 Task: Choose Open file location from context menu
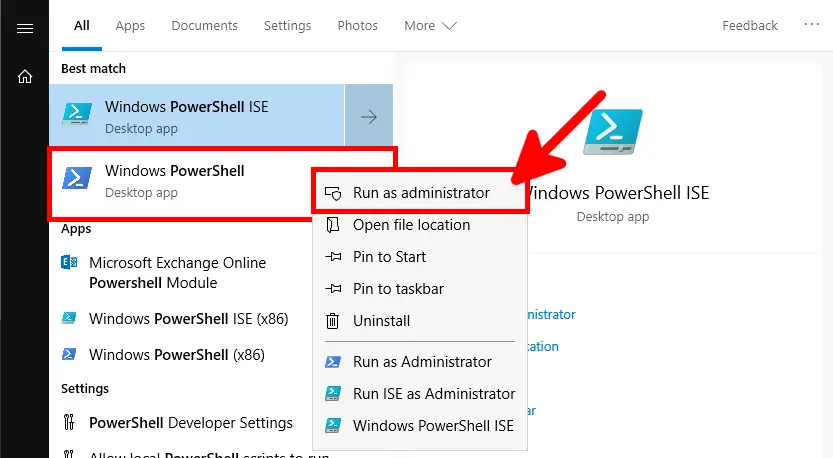(x=420, y=225)
